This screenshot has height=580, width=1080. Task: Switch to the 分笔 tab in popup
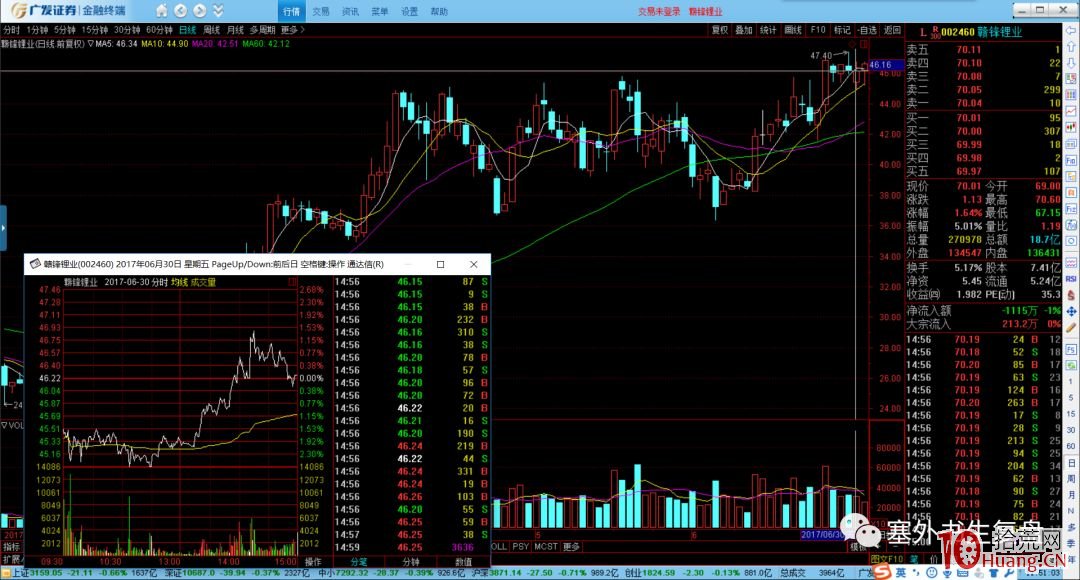click(x=359, y=561)
